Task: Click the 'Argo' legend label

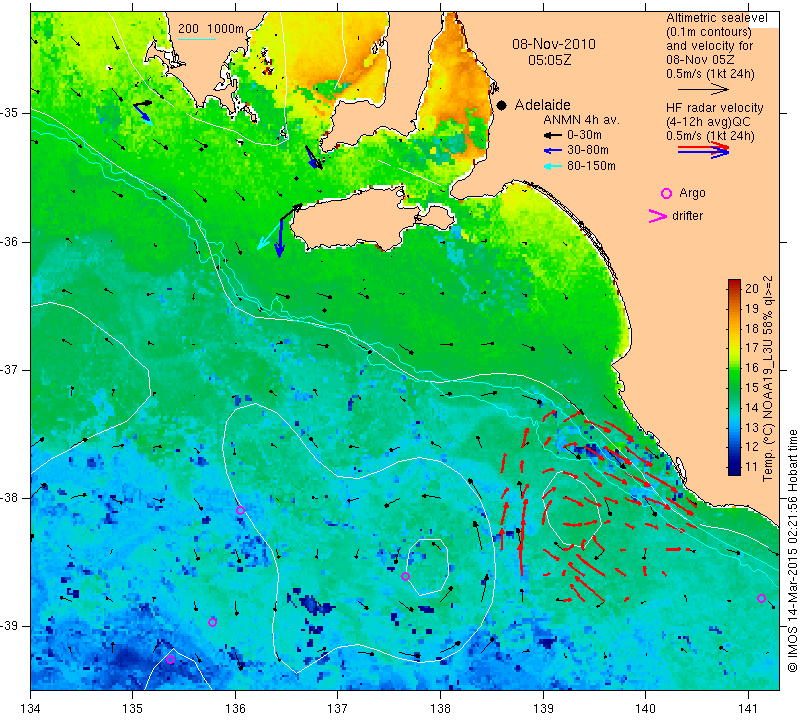Action: click(692, 193)
